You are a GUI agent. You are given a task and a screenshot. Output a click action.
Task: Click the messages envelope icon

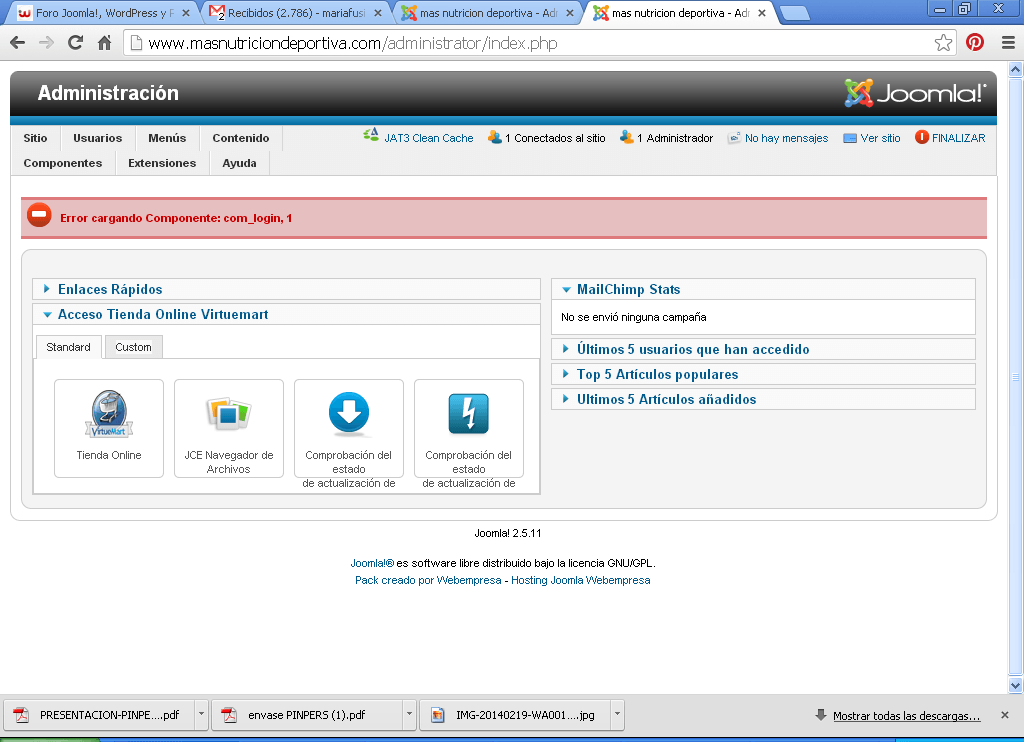pyautogui.click(x=735, y=138)
